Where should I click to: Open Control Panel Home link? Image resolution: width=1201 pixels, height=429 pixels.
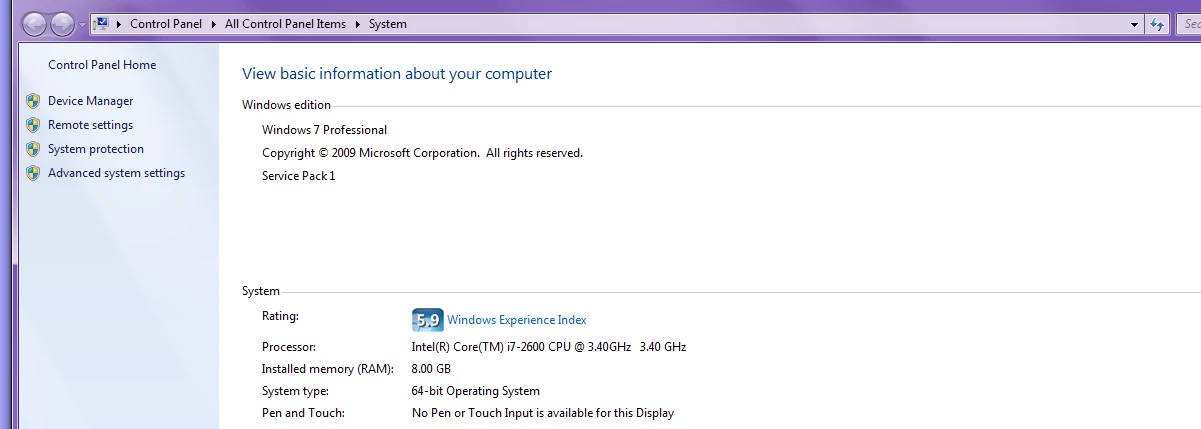[x=102, y=65]
